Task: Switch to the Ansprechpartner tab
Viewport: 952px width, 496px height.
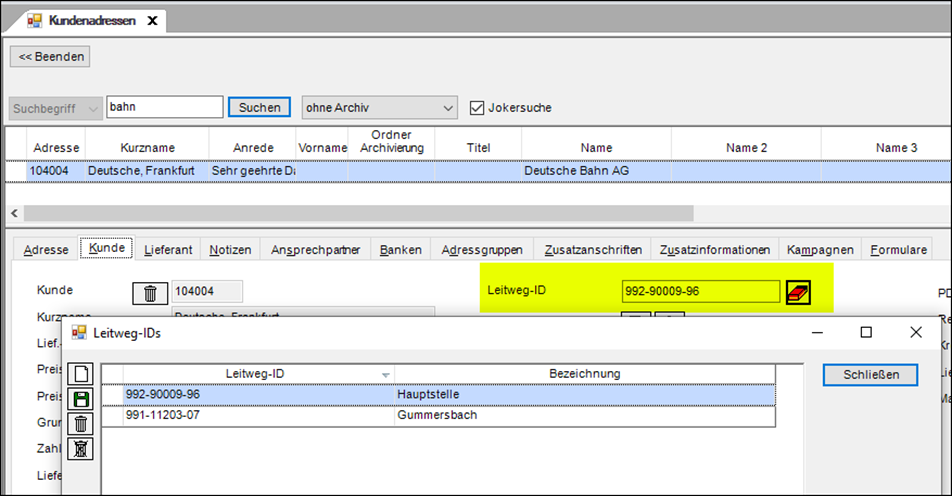Action: (317, 250)
